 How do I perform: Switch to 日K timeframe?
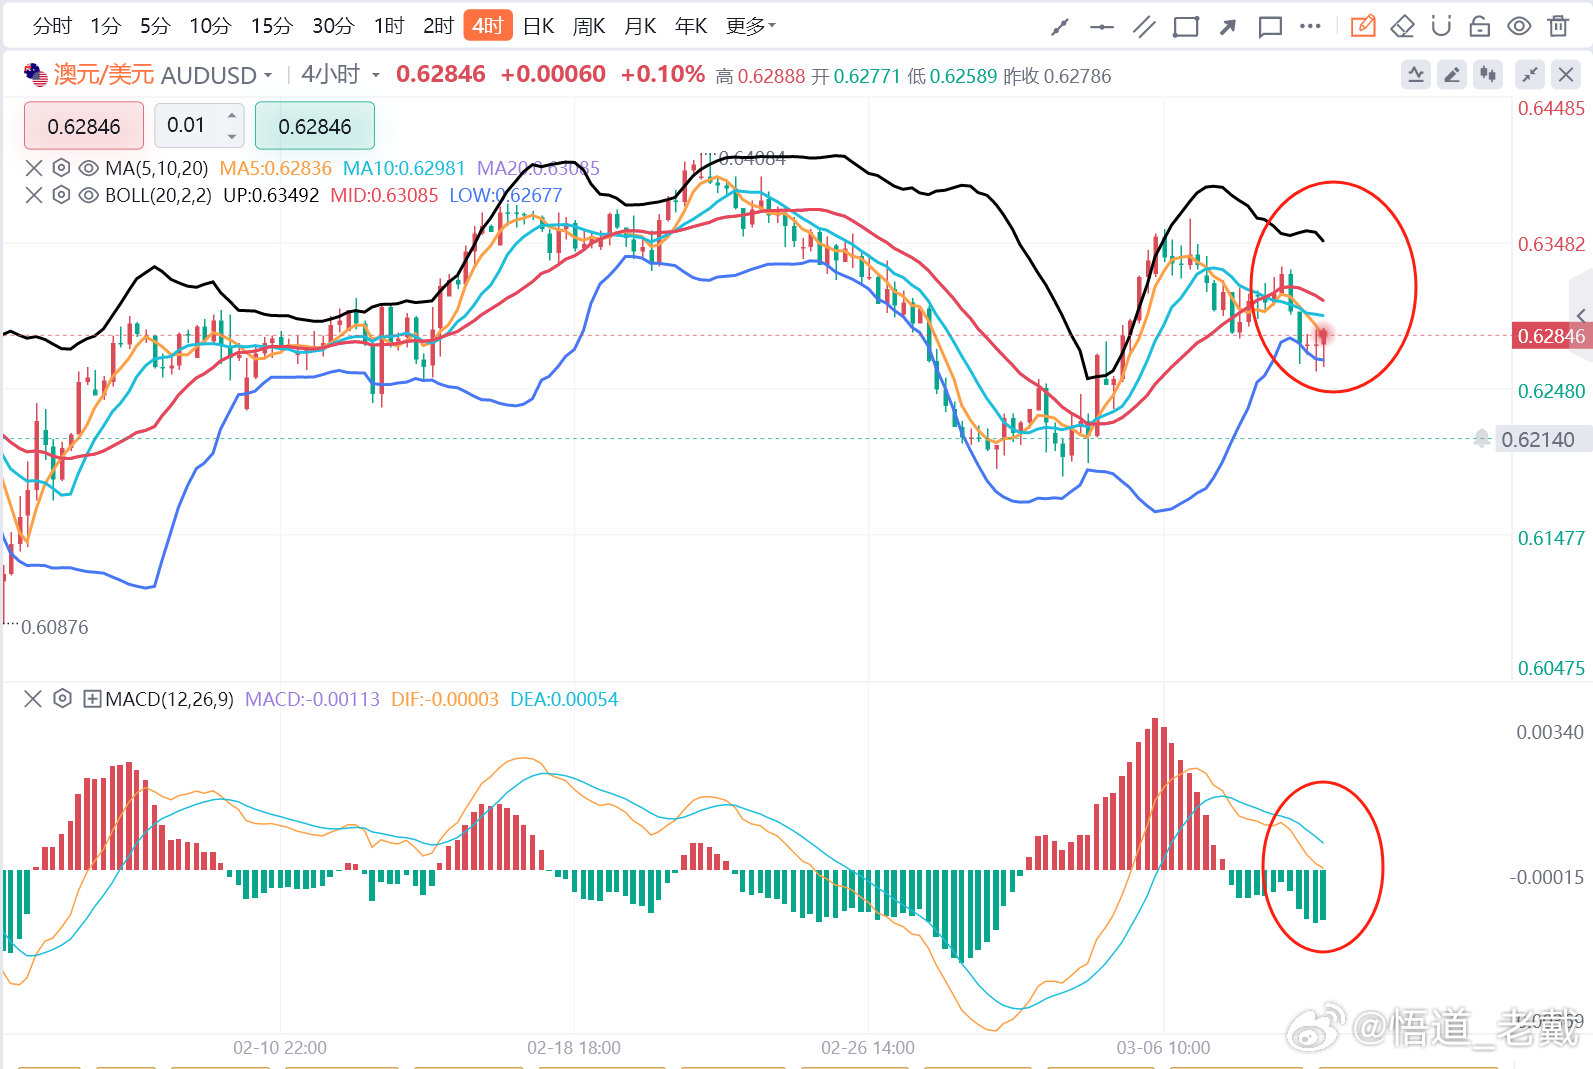(x=539, y=26)
